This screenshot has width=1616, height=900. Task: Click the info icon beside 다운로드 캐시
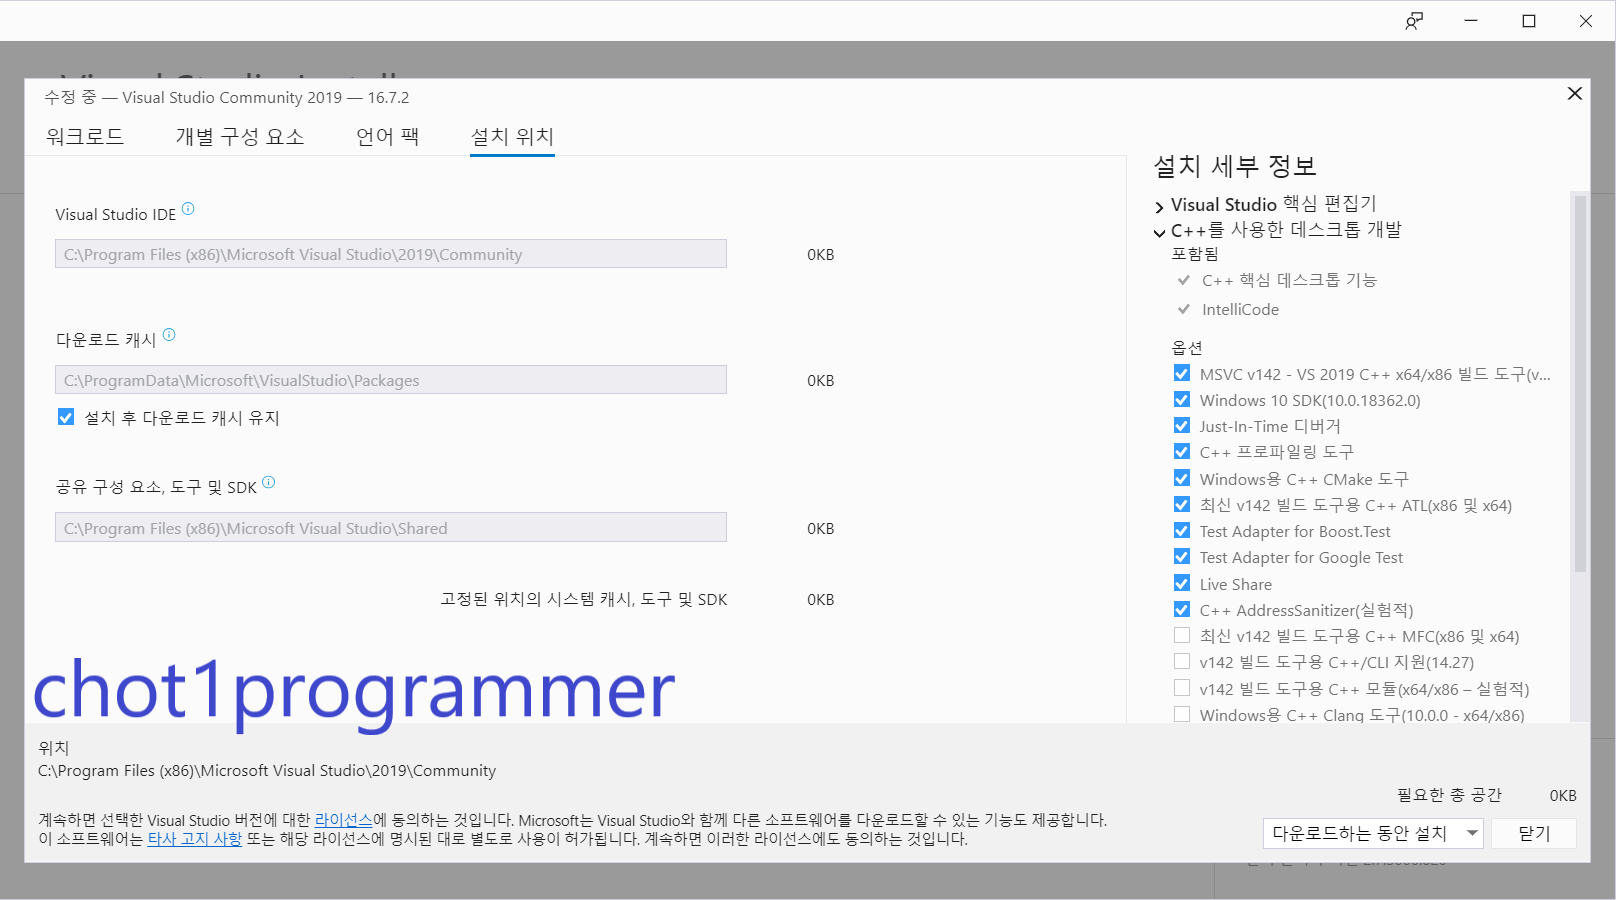pos(170,333)
